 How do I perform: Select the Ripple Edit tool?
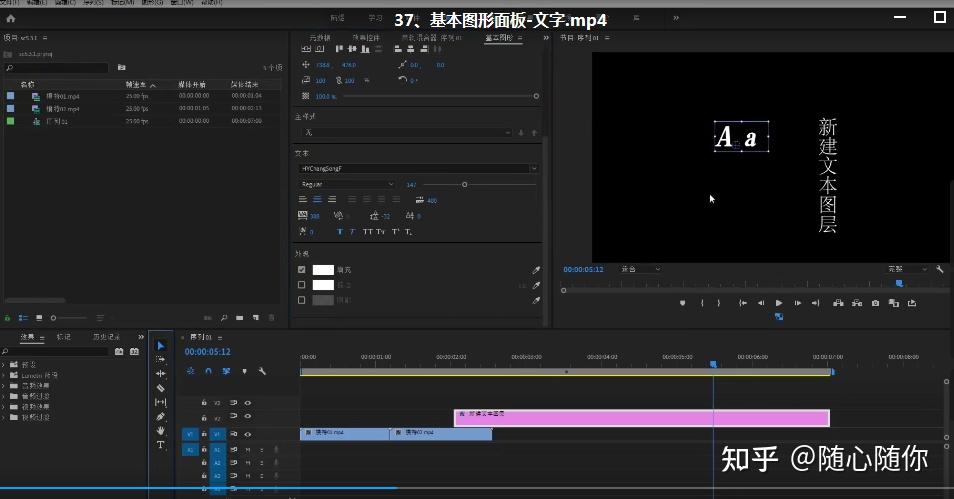161,374
